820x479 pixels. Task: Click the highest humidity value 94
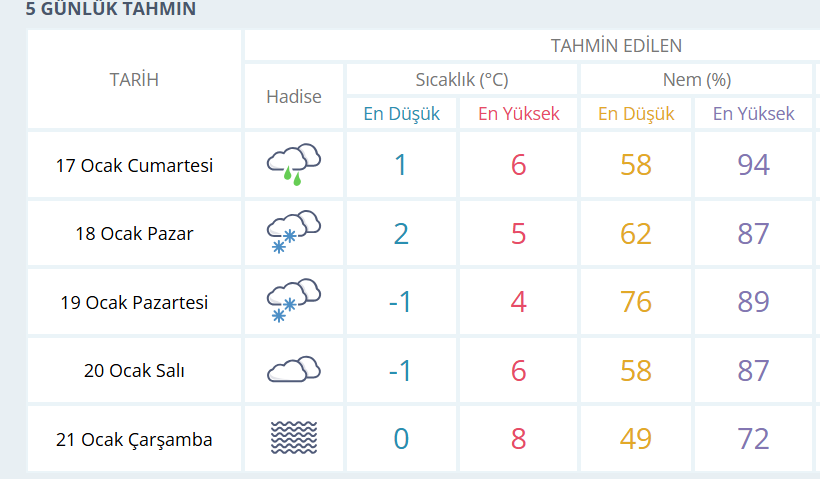coord(753,165)
